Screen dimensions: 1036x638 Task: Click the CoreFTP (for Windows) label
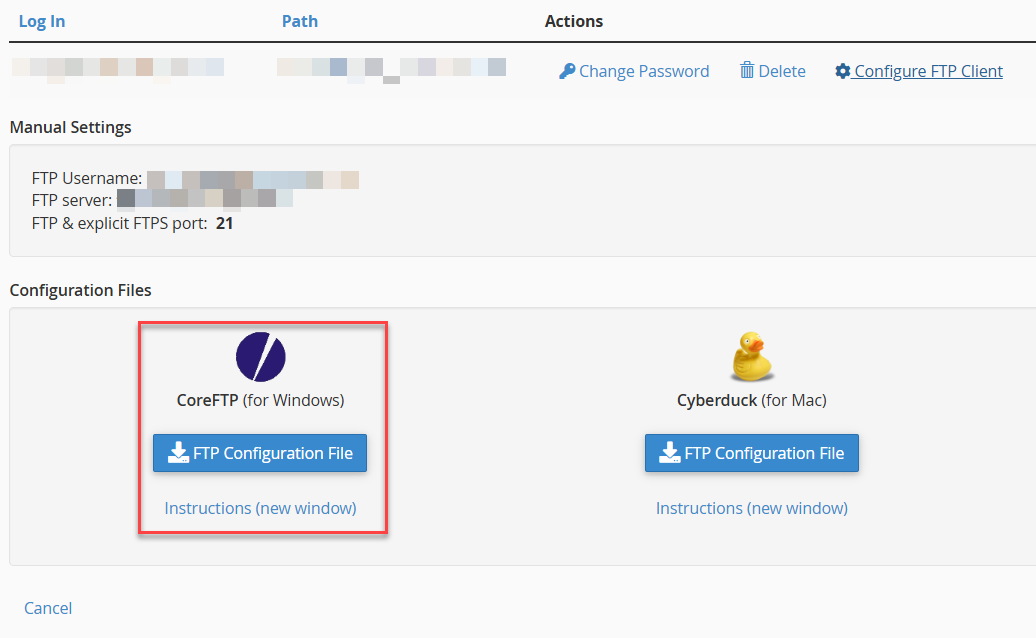click(x=260, y=400)
